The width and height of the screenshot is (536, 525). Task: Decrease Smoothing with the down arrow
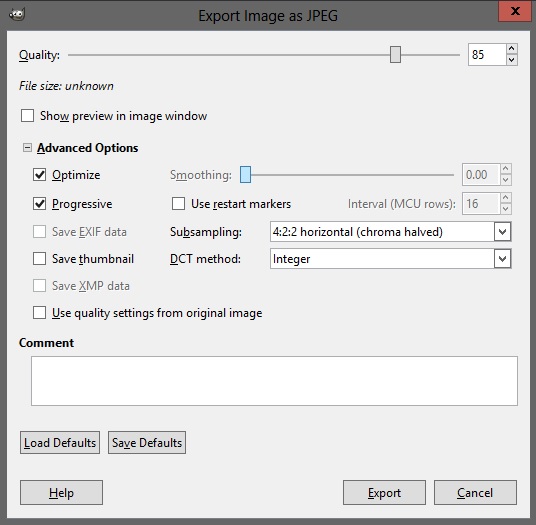(506, 180)
